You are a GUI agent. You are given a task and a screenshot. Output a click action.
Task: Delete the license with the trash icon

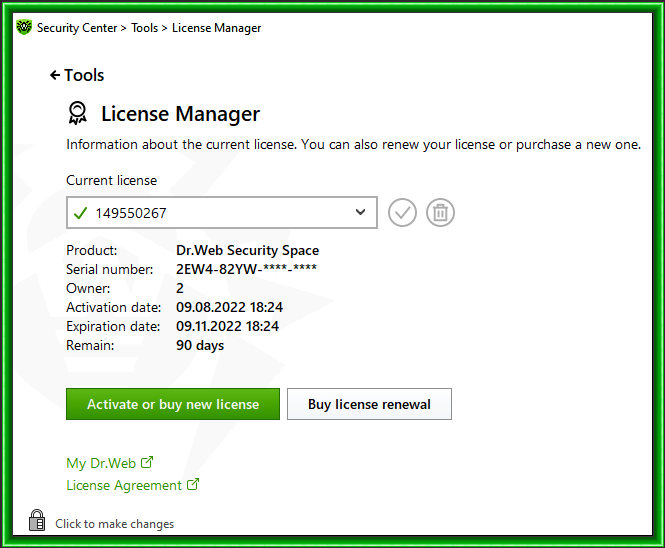pos(440,212)
